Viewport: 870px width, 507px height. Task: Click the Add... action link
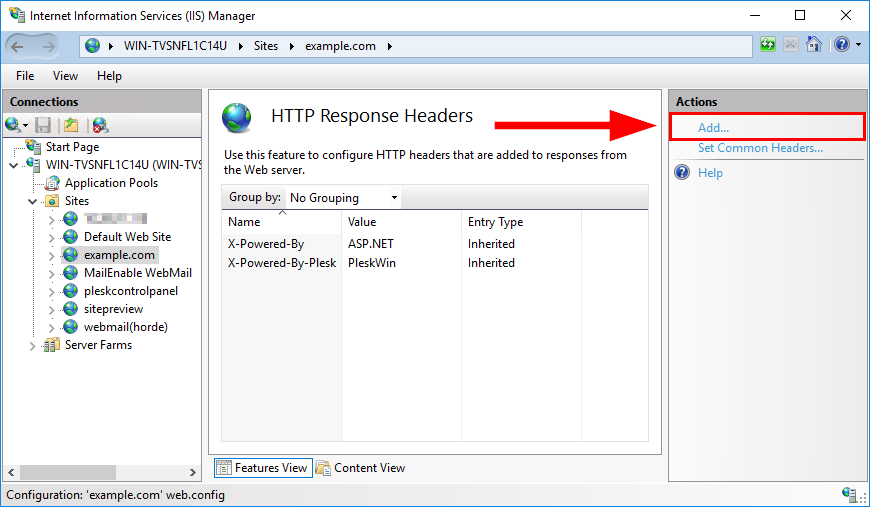pos(713,128)
